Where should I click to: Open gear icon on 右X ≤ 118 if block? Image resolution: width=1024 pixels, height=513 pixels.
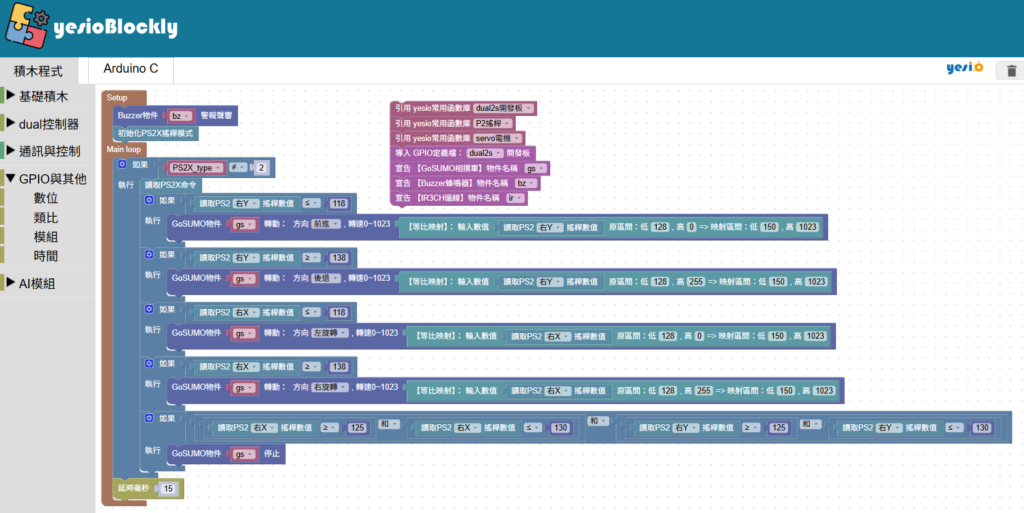point(149,309)
